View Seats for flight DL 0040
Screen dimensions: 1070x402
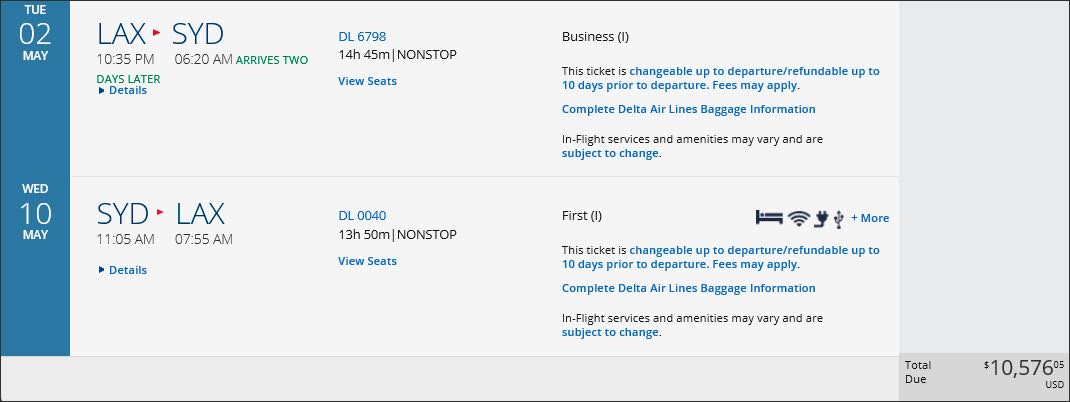[x=367, y=261]
